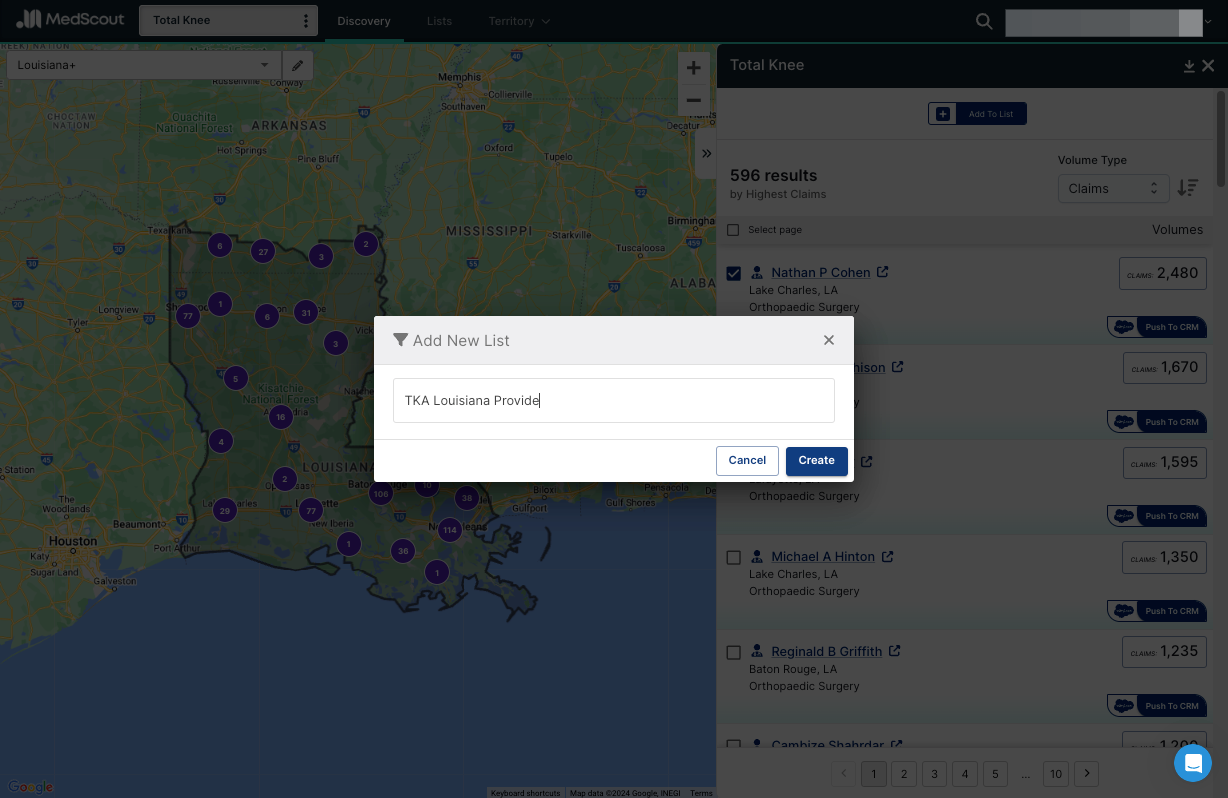Open Reginald B Griffith external link icon
This screenshot has height=798, width=1228.
(x=894, y=651)
